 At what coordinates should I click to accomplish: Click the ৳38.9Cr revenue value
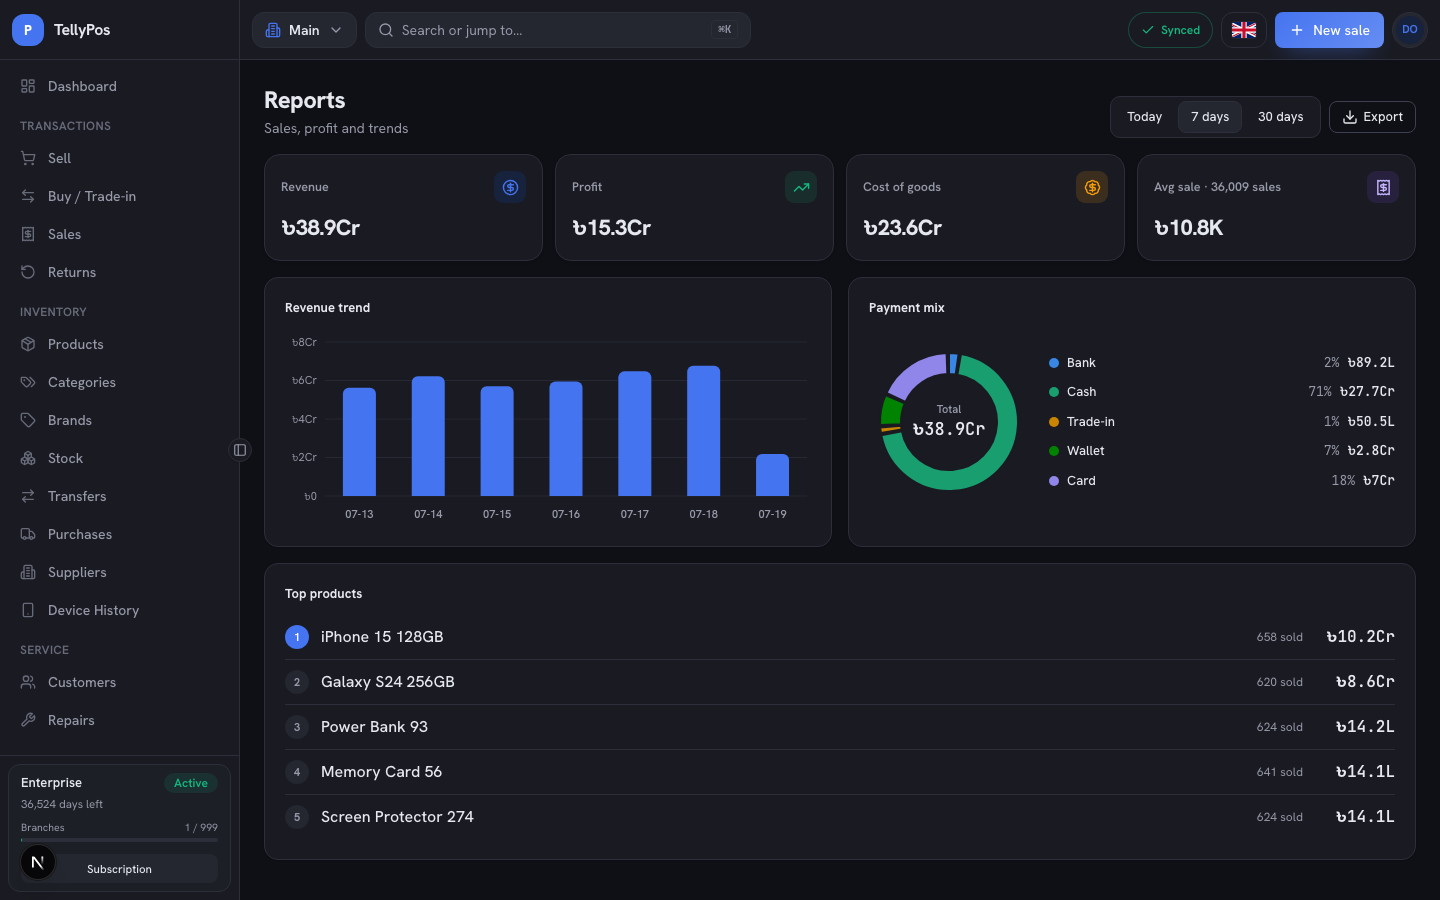(321, 228)
